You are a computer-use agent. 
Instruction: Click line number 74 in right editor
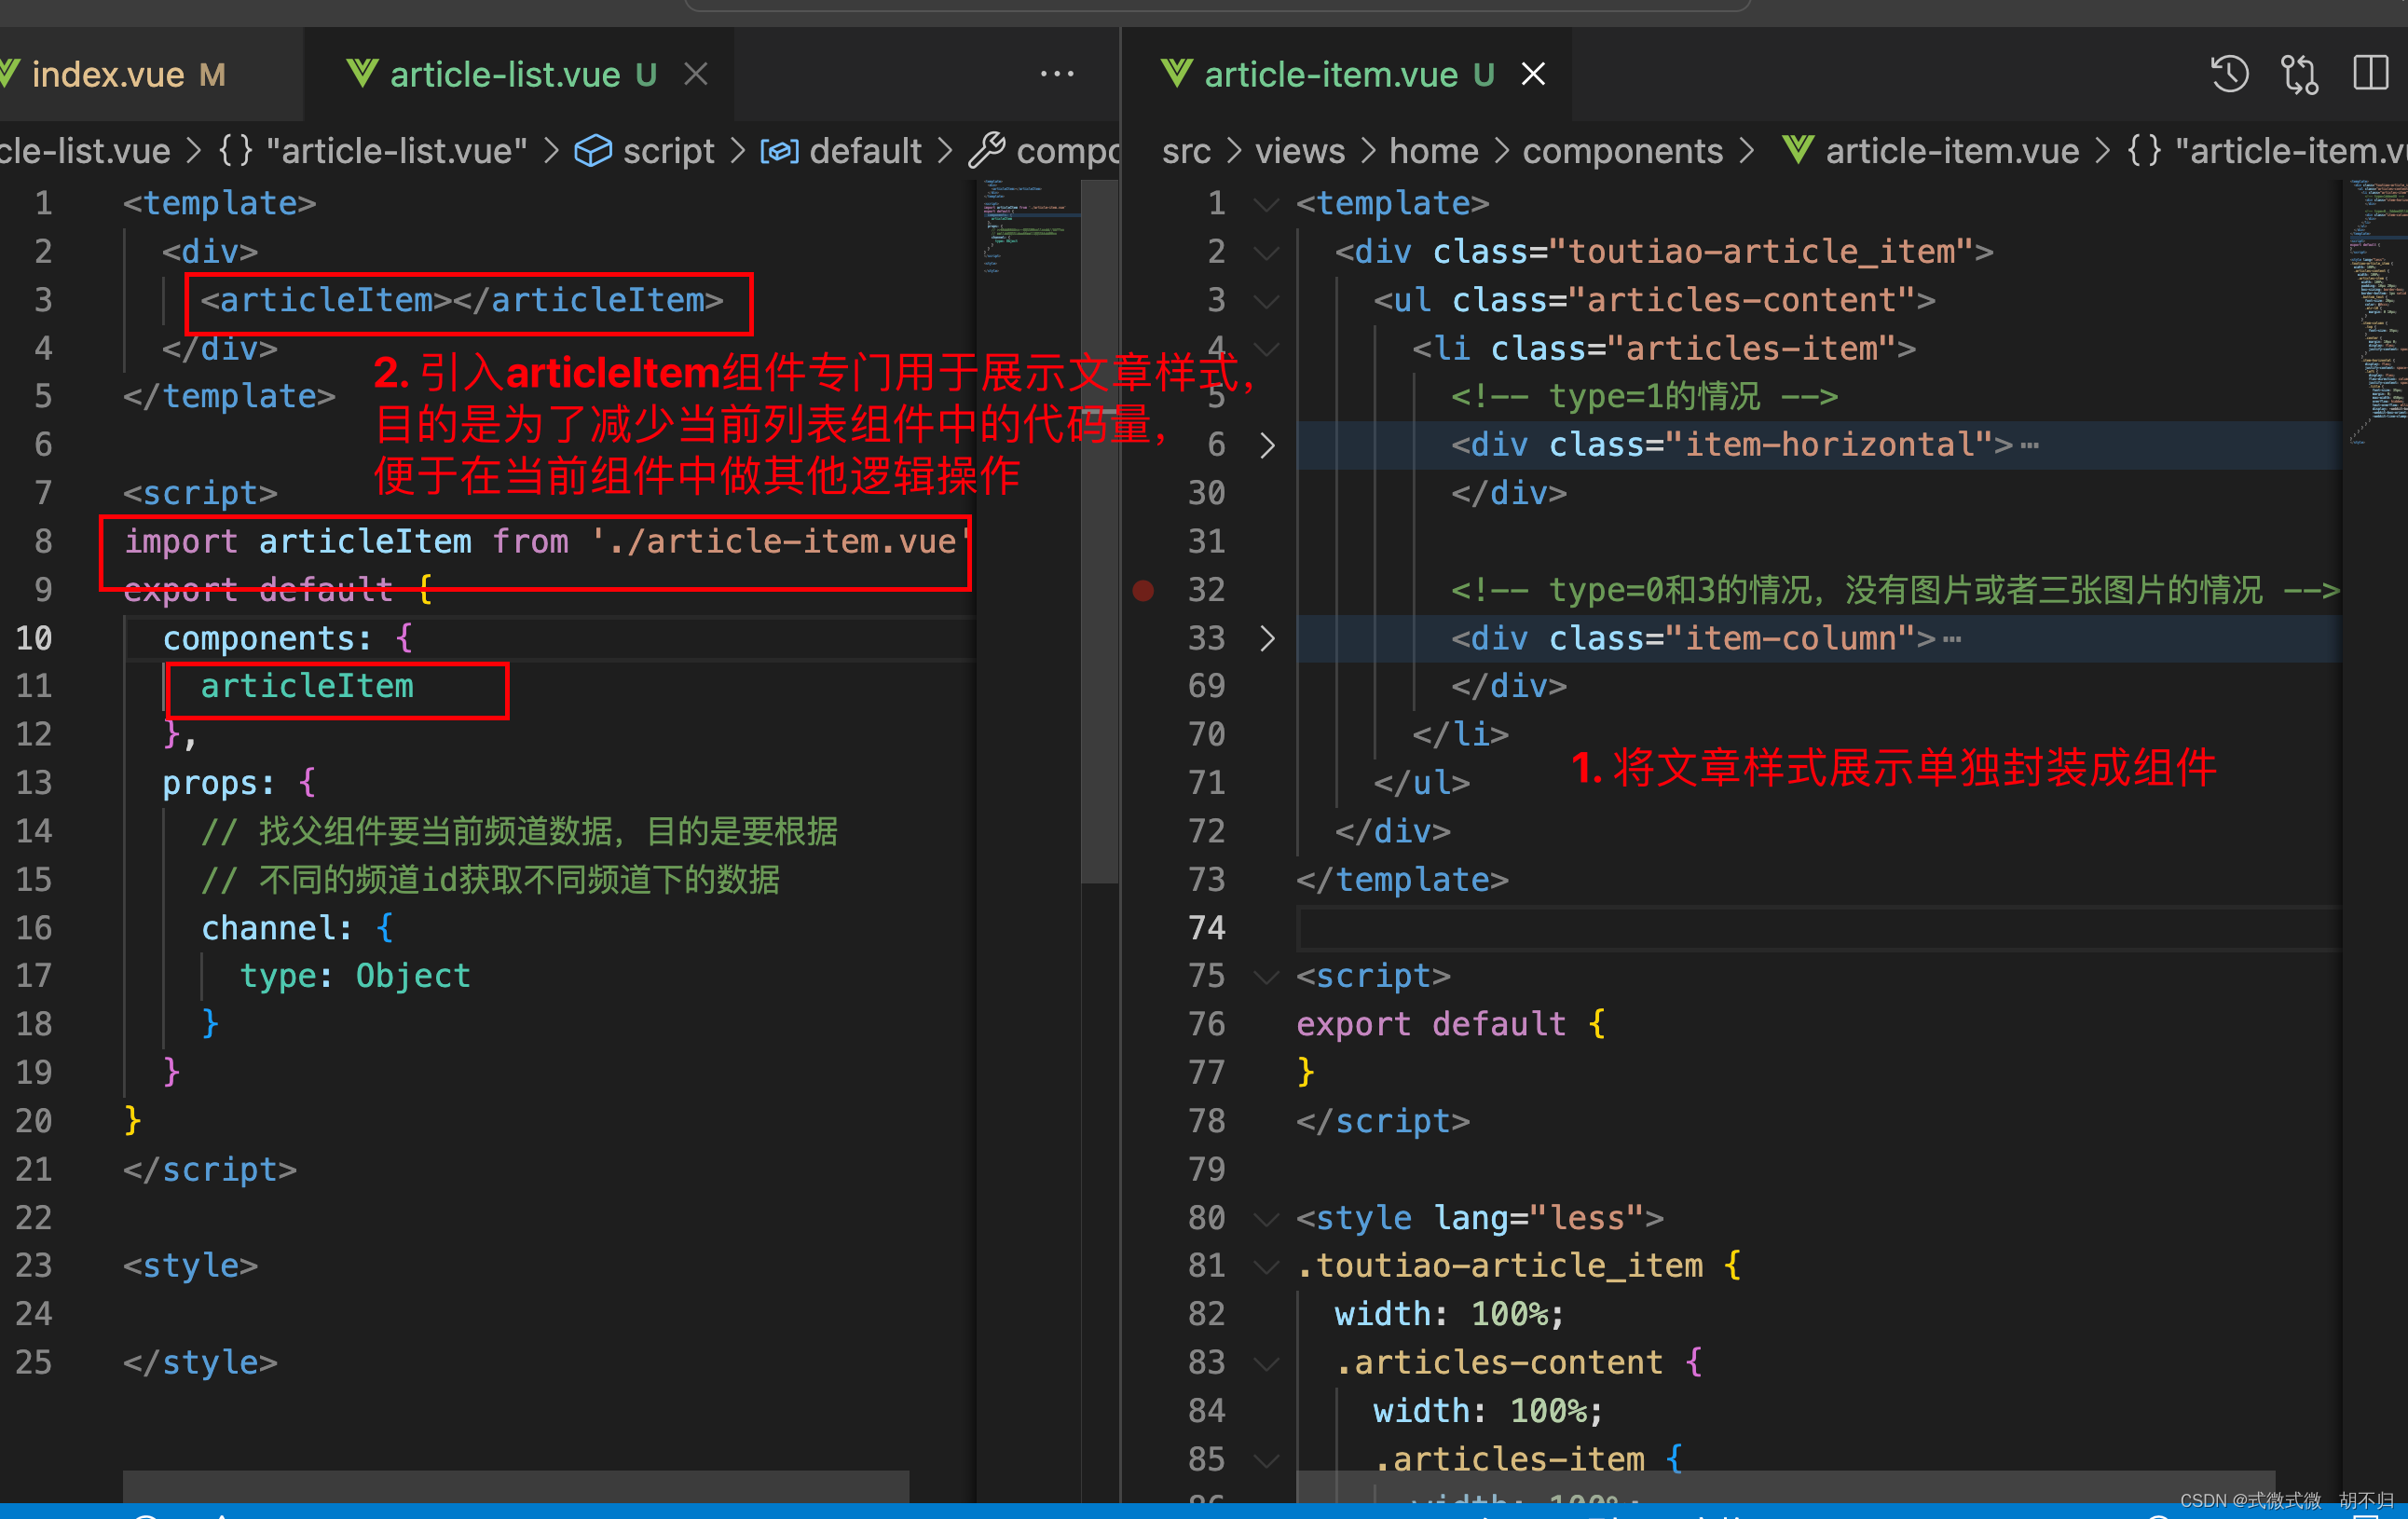[x=1206, y=928]
